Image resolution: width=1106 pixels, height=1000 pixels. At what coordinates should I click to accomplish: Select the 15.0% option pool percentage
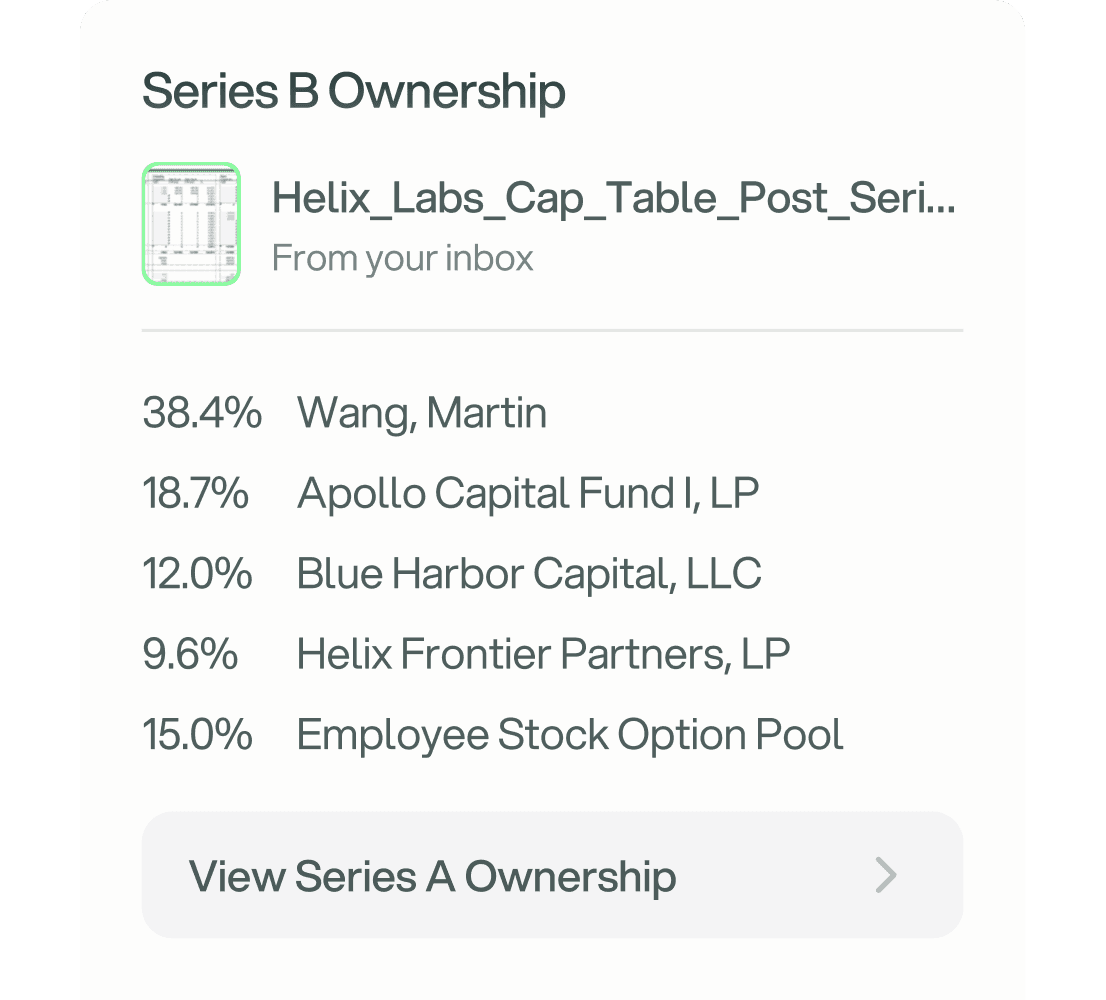point(196,734)
